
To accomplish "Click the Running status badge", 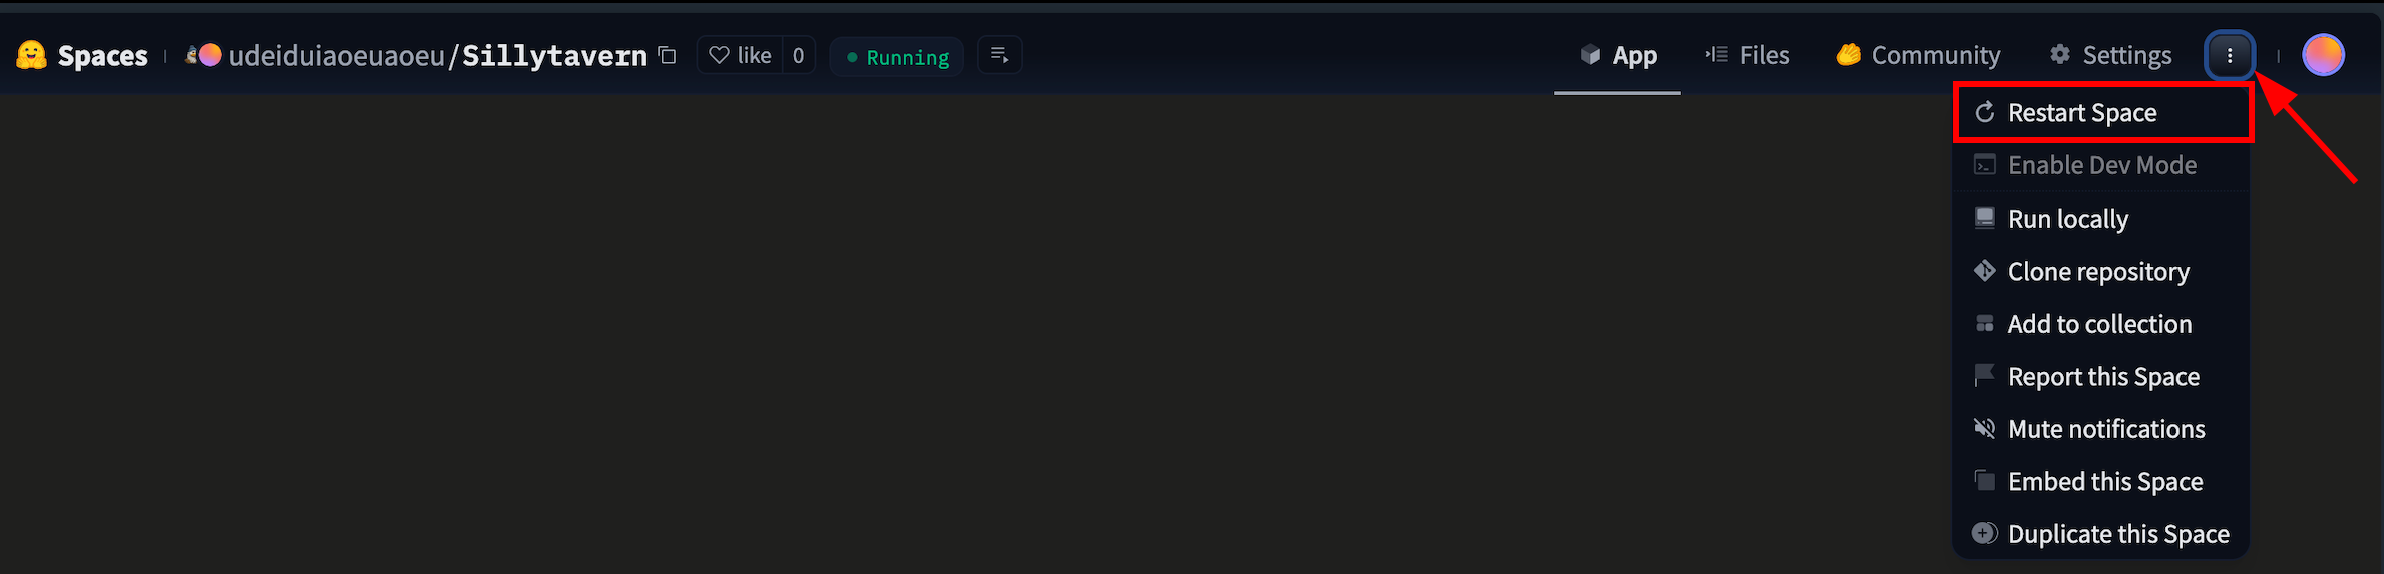I will coord(897,57).
